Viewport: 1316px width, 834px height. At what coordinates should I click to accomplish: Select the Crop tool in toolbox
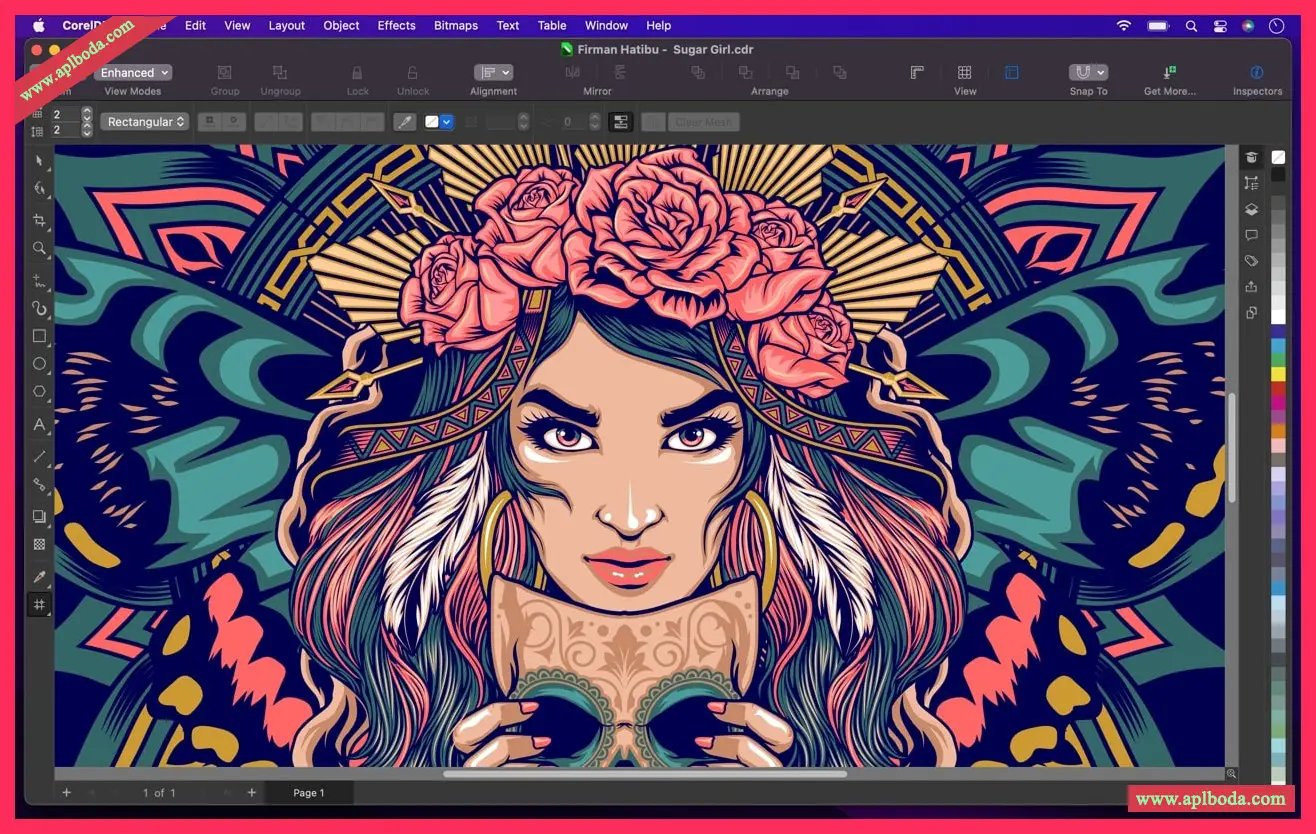pos(39,220)
